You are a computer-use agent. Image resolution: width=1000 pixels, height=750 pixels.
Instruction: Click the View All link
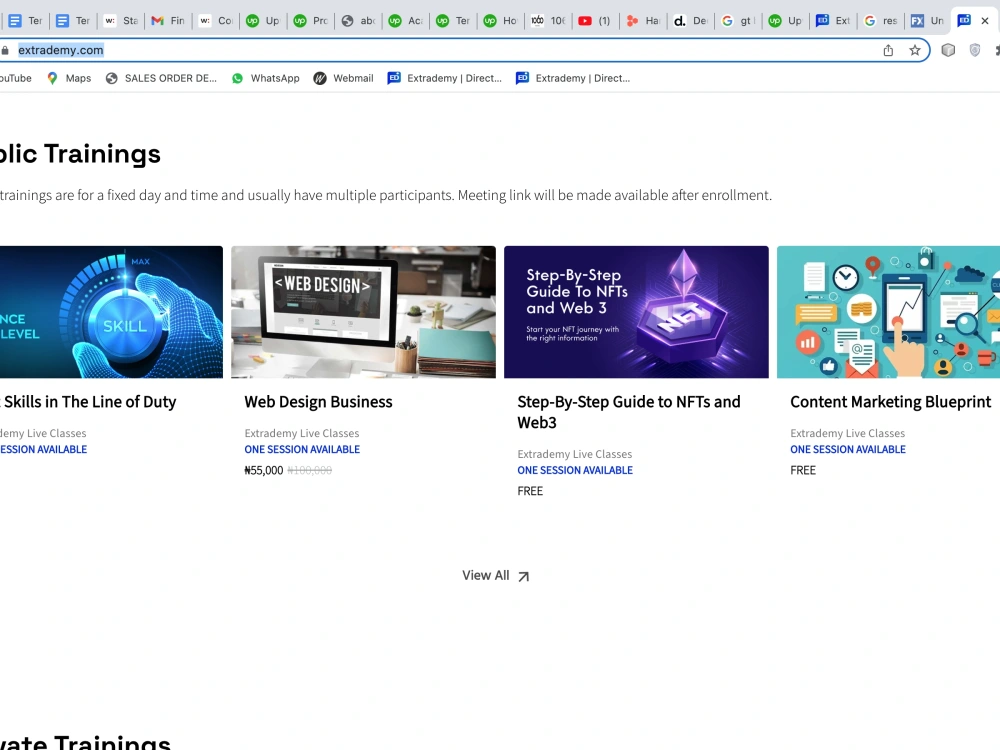[x=496, y=576]
